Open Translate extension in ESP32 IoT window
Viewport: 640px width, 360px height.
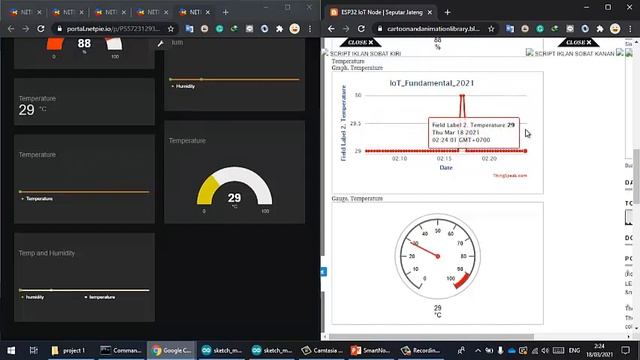(x=510, y=29)
